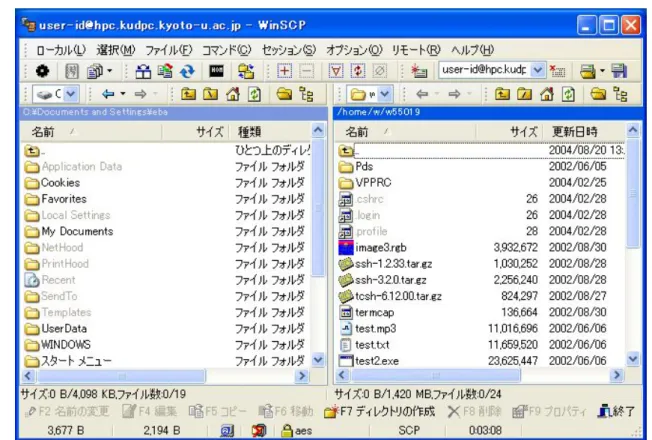This screenshot has height=440, width=652.
Task: Click the queue view toolbar icon
Action: [x=72, y=71]
